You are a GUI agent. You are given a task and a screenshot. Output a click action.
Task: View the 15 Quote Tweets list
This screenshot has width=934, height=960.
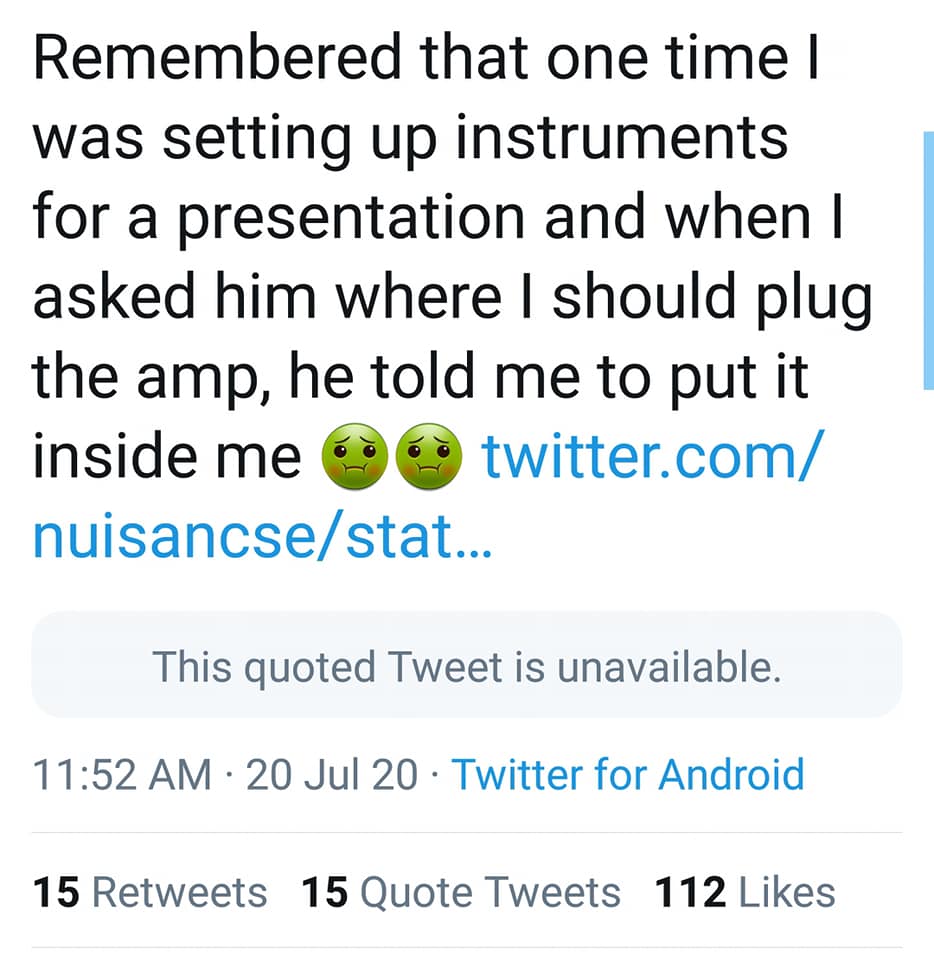pos(460,892)
